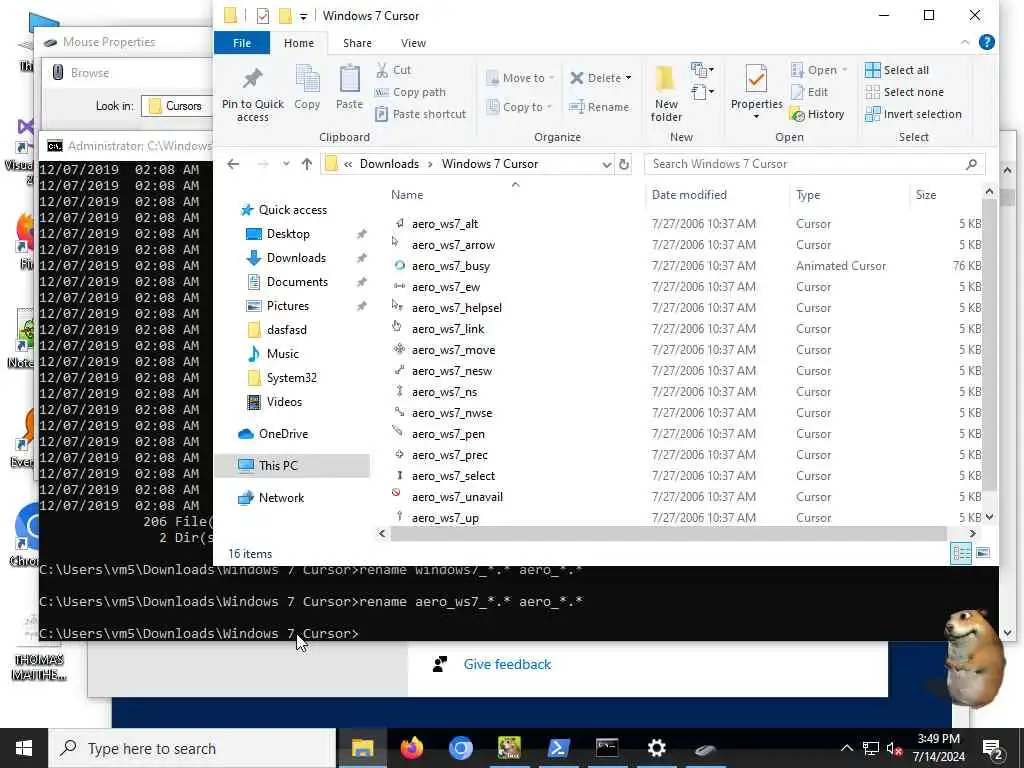Open Desktop in the navigation pane
This screenshot has width=1024, height=768.
click(288, 234)
